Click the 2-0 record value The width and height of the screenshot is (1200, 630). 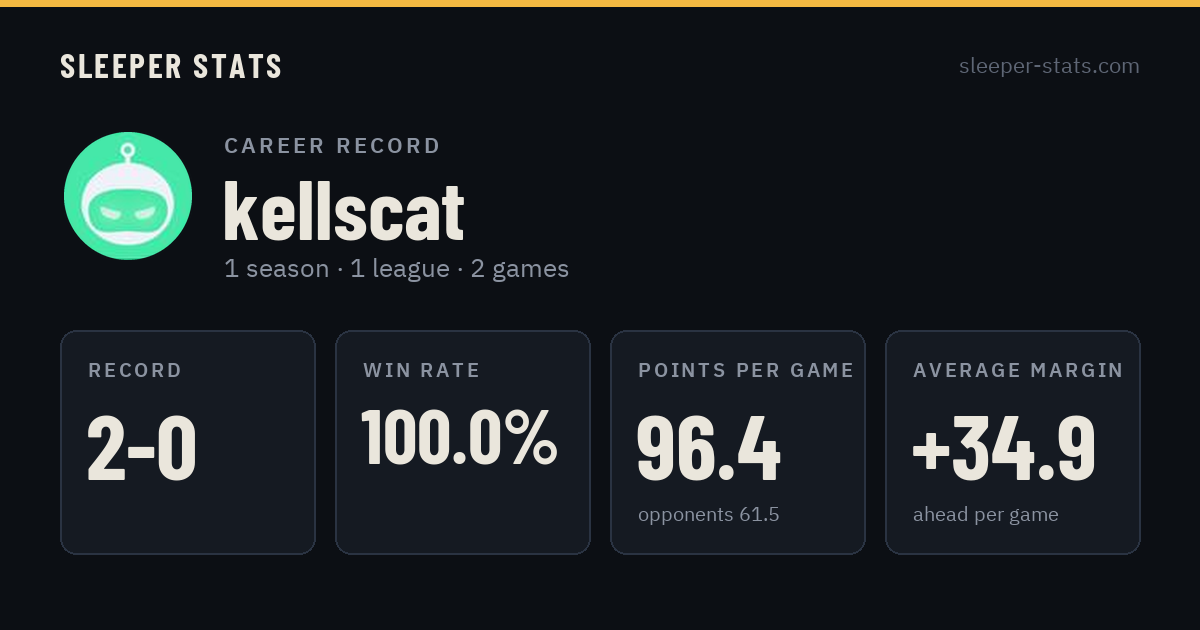coord(142,449)
